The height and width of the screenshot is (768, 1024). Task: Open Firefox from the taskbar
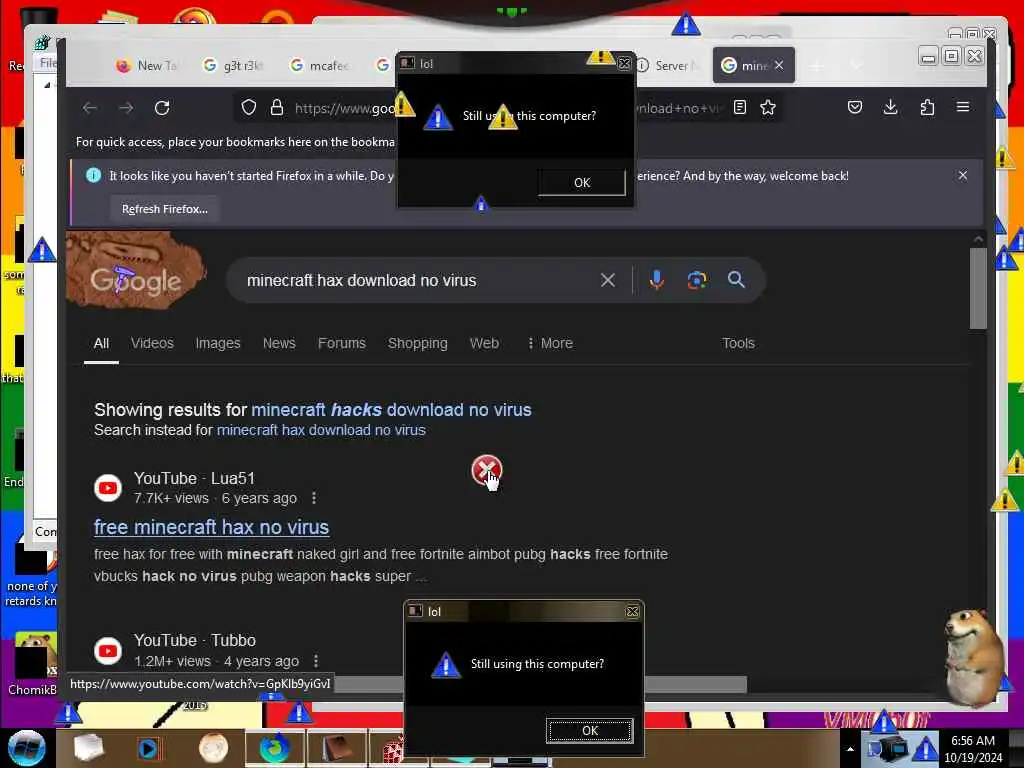point(274,748)
